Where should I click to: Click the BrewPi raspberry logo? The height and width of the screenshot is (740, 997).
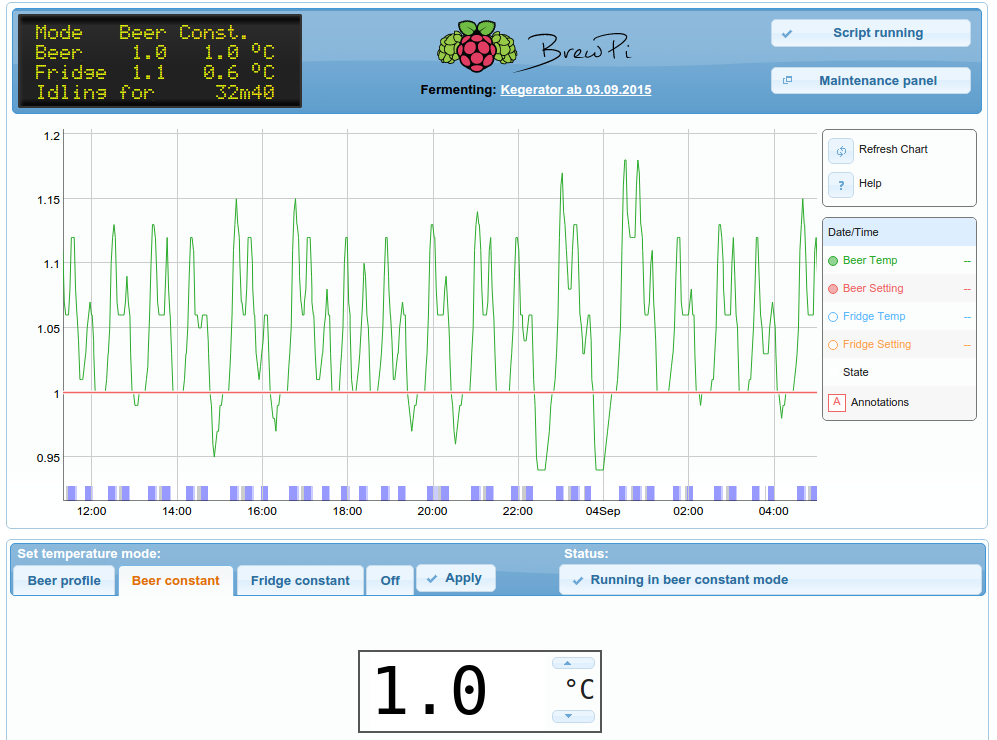tap(477, 45)
